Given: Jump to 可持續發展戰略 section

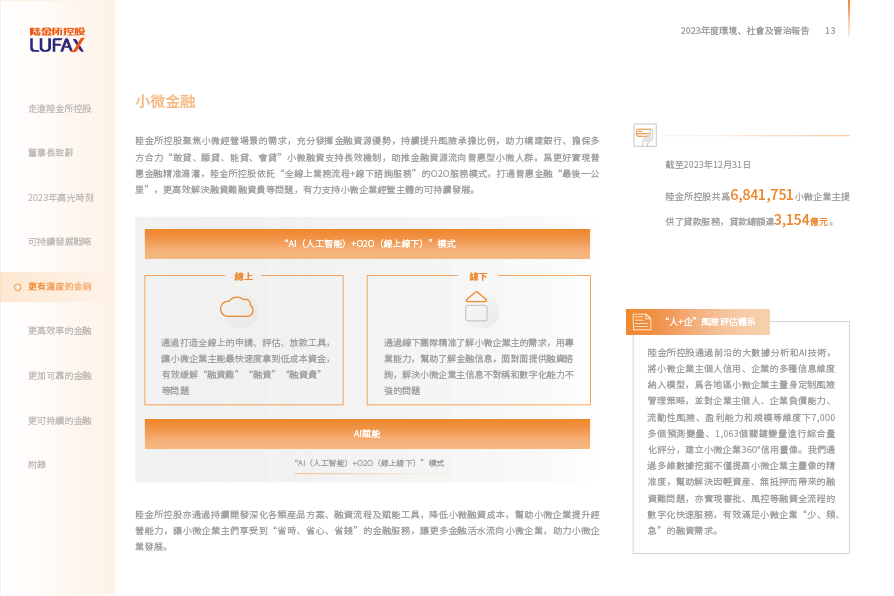Looking at the screenshot, I should [x=59, y=242].
